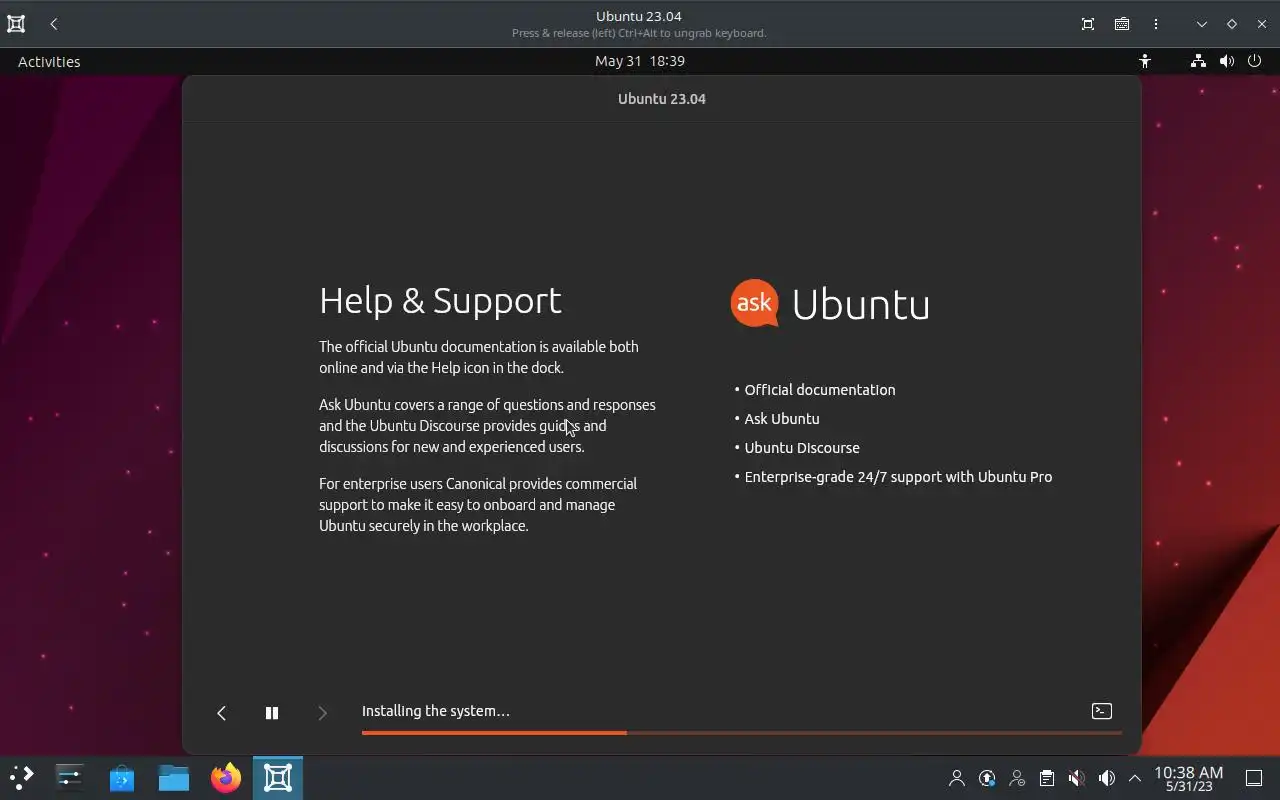
Task: Open the guest power menu icon
Action: coord(1255,61)
